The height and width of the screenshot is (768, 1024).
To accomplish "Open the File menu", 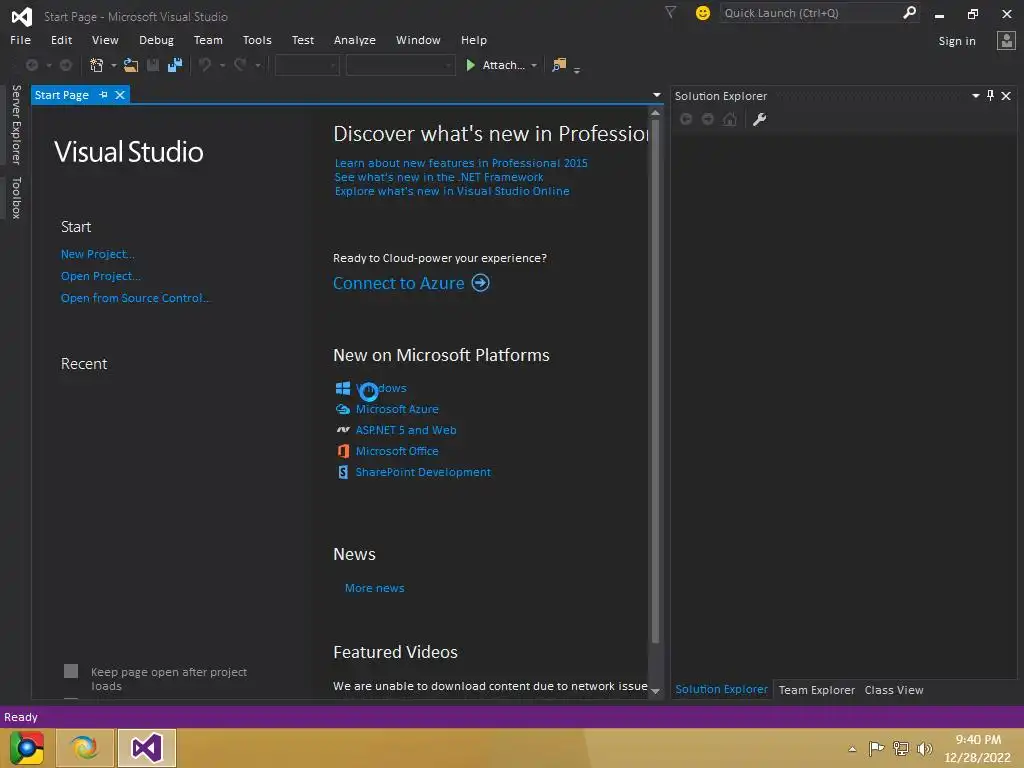I will 20,40.
